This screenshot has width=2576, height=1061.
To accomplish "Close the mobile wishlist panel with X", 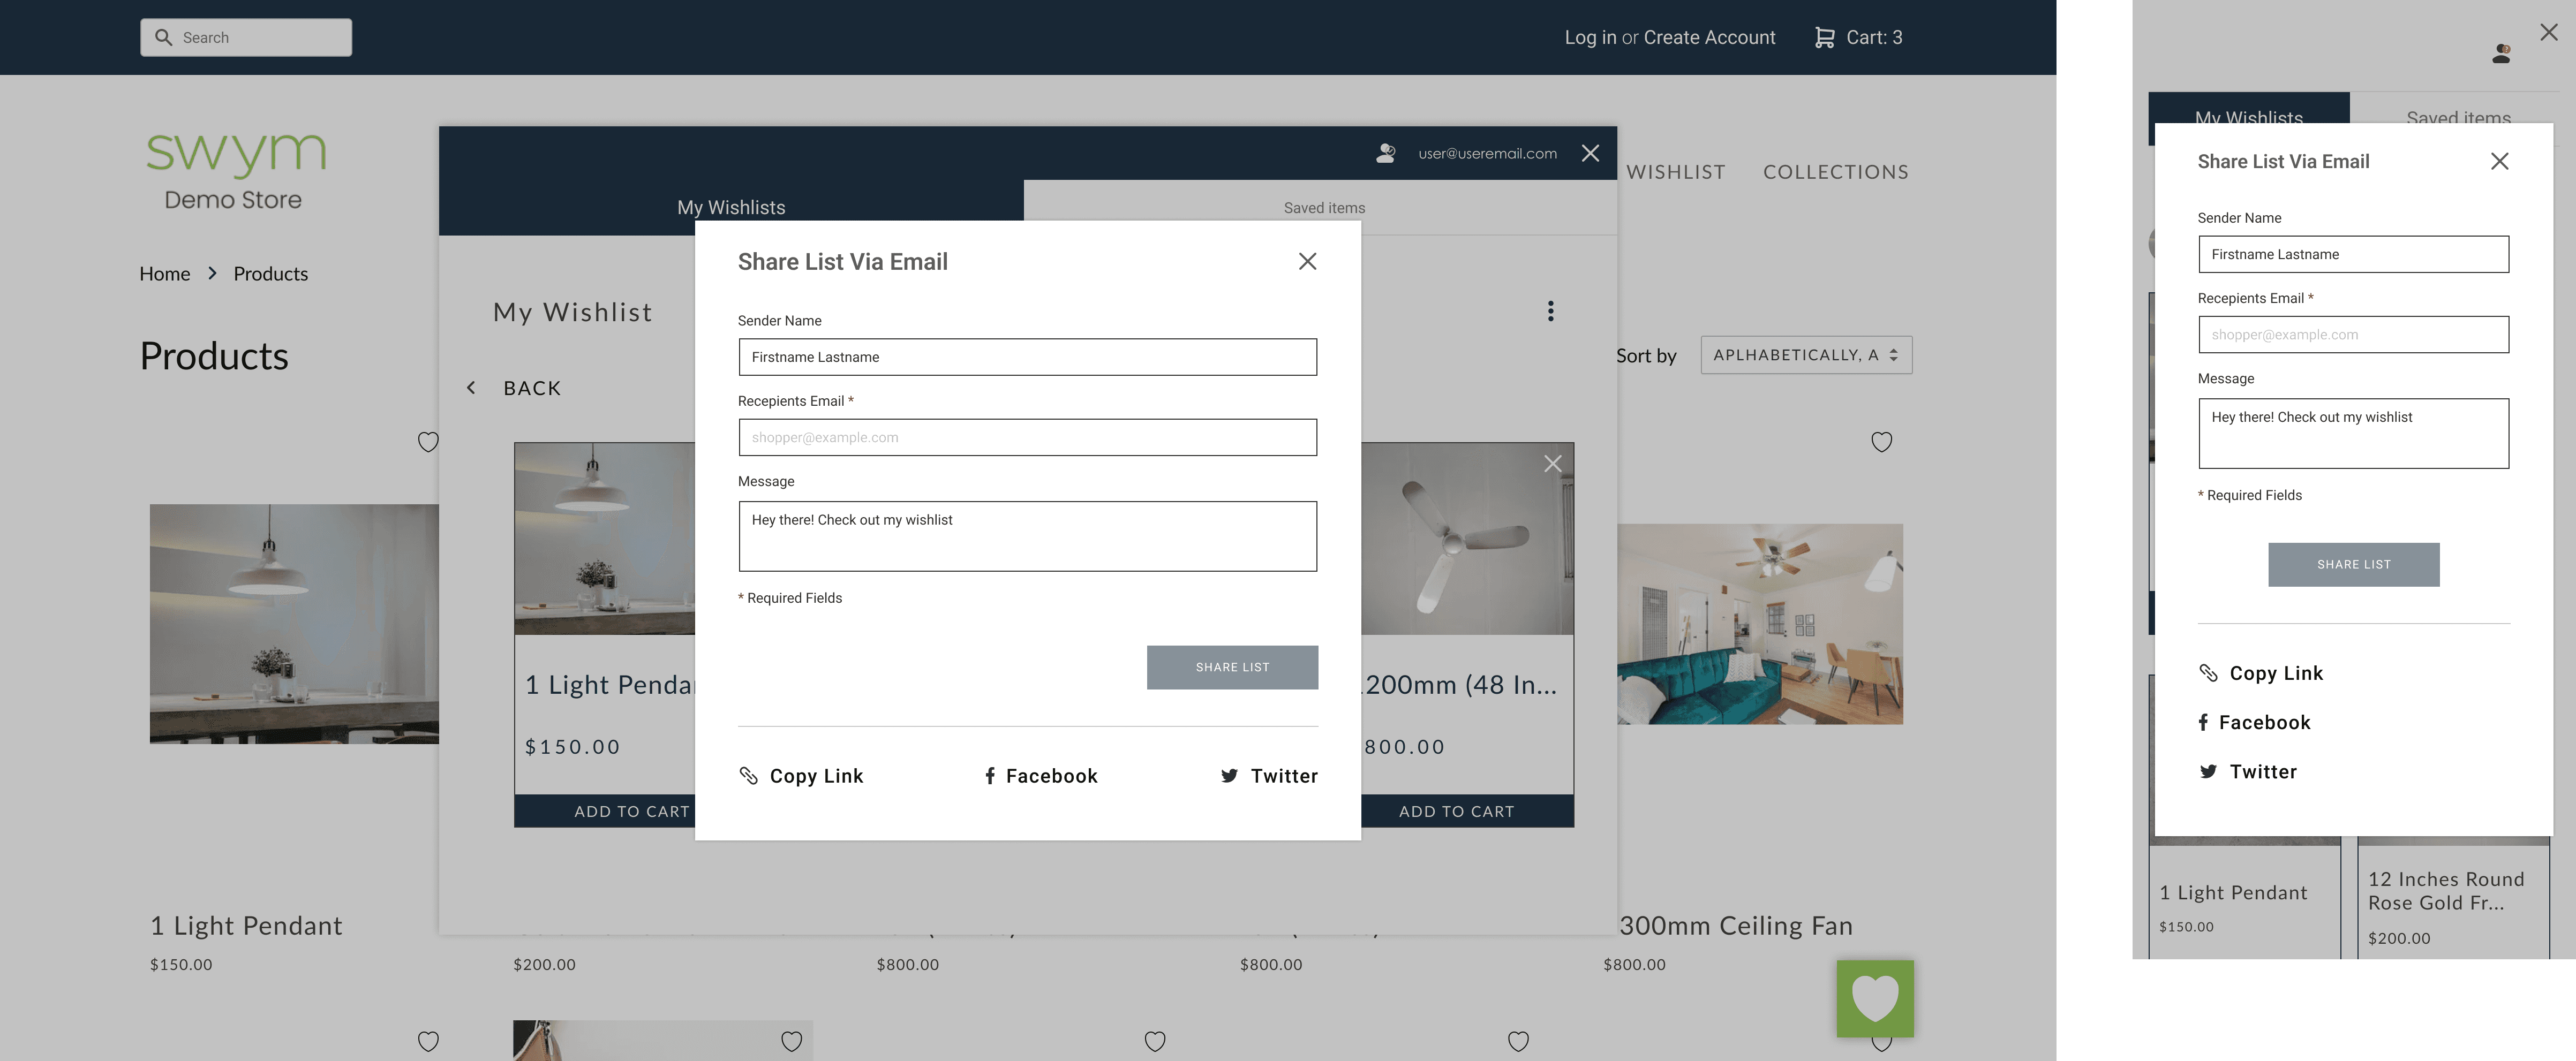I will point(2549,32).
